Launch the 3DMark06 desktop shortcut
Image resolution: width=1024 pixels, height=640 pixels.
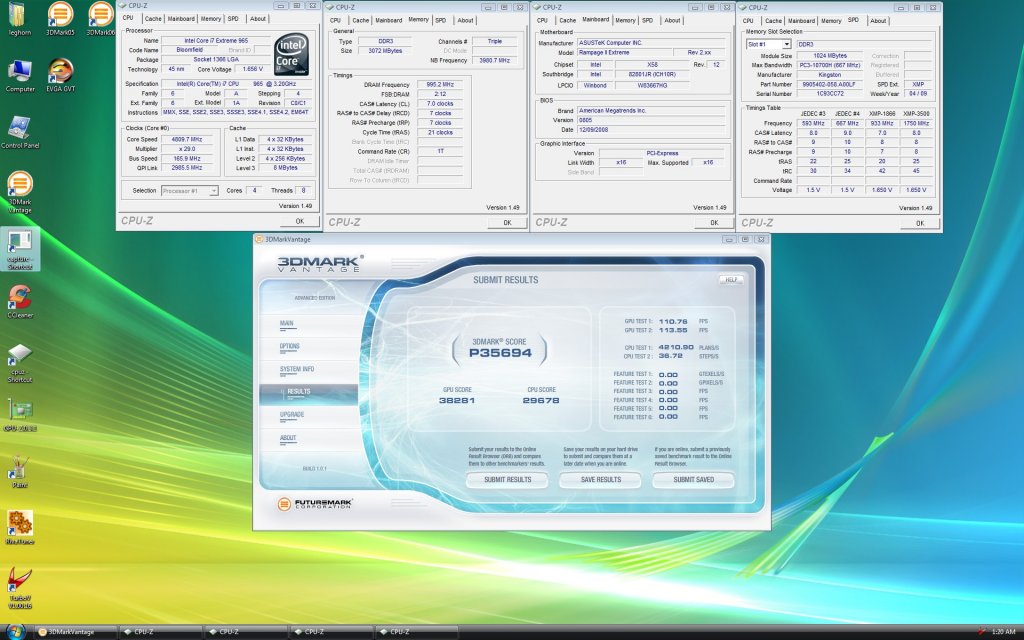click(x=100, y=18)
